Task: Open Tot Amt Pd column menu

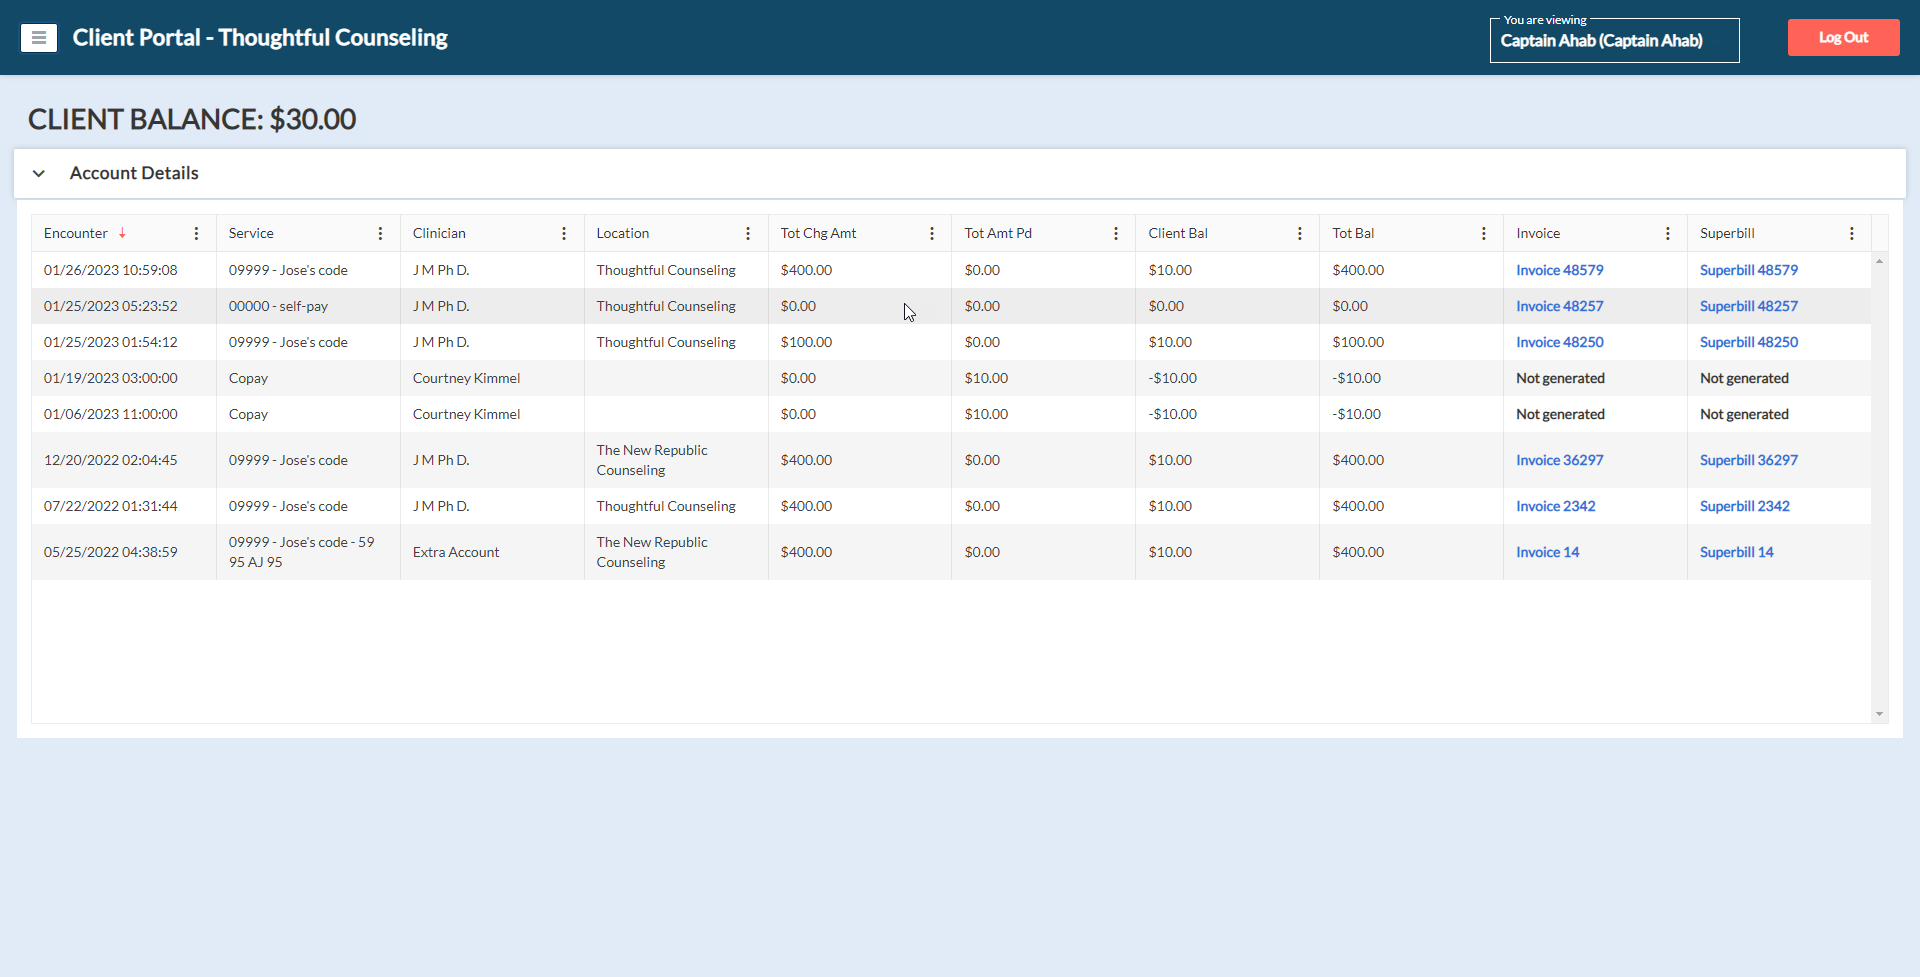Action: click(1116, 233)
